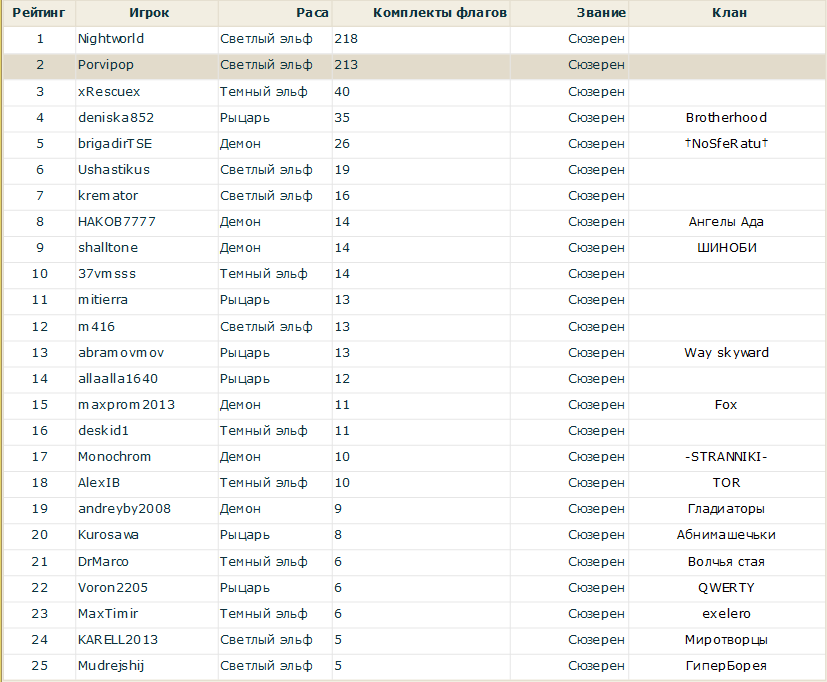
Task: Open brigadirTSE player entry
Action: tap(115, 143)
